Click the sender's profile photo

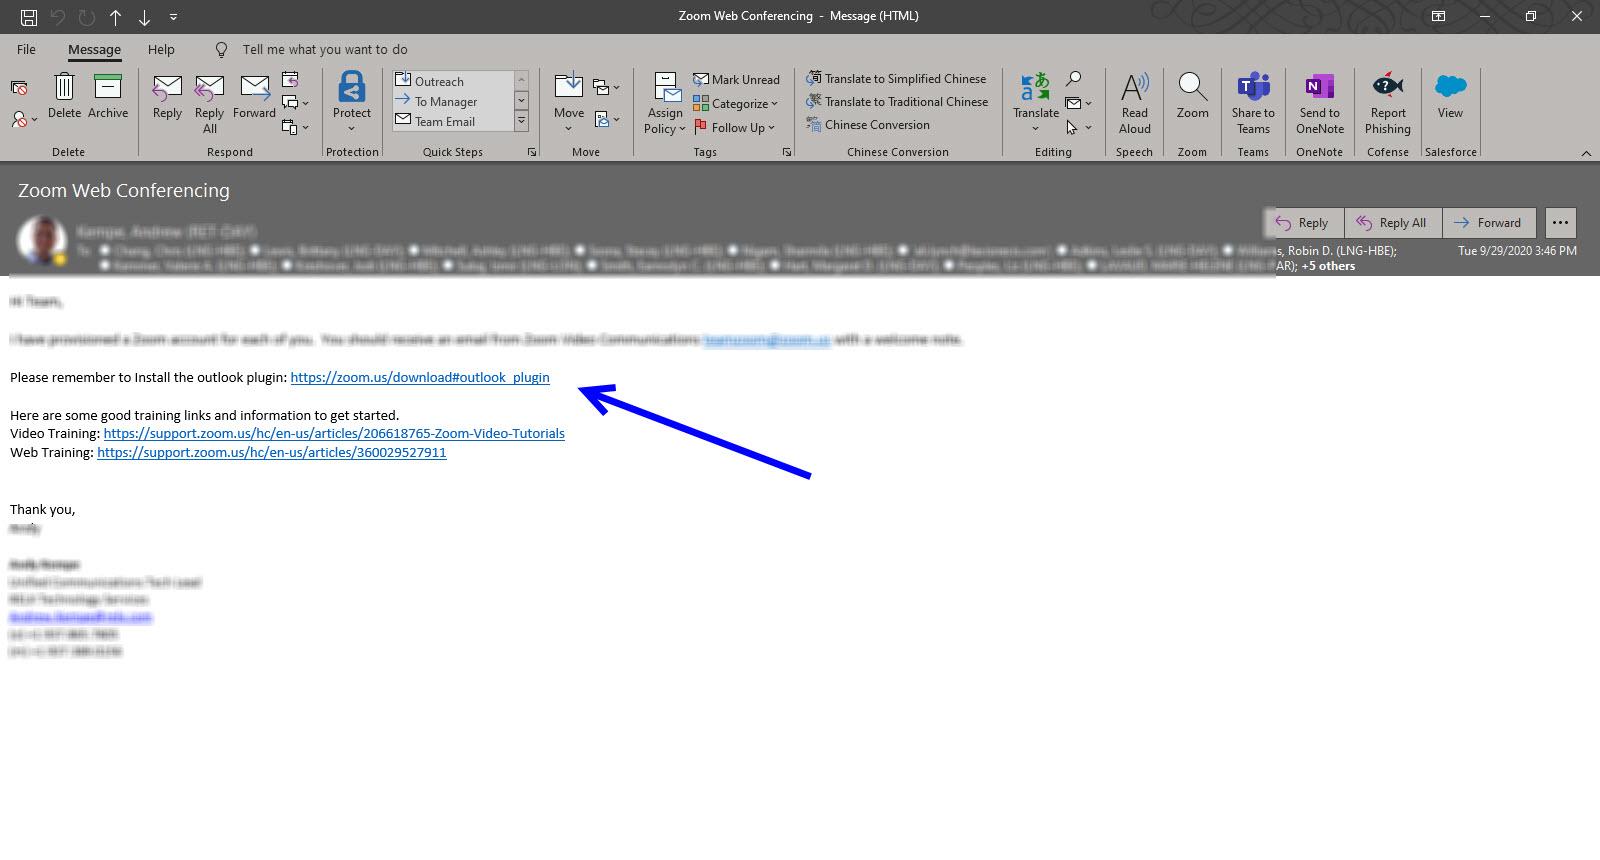[x=42, y=241]
